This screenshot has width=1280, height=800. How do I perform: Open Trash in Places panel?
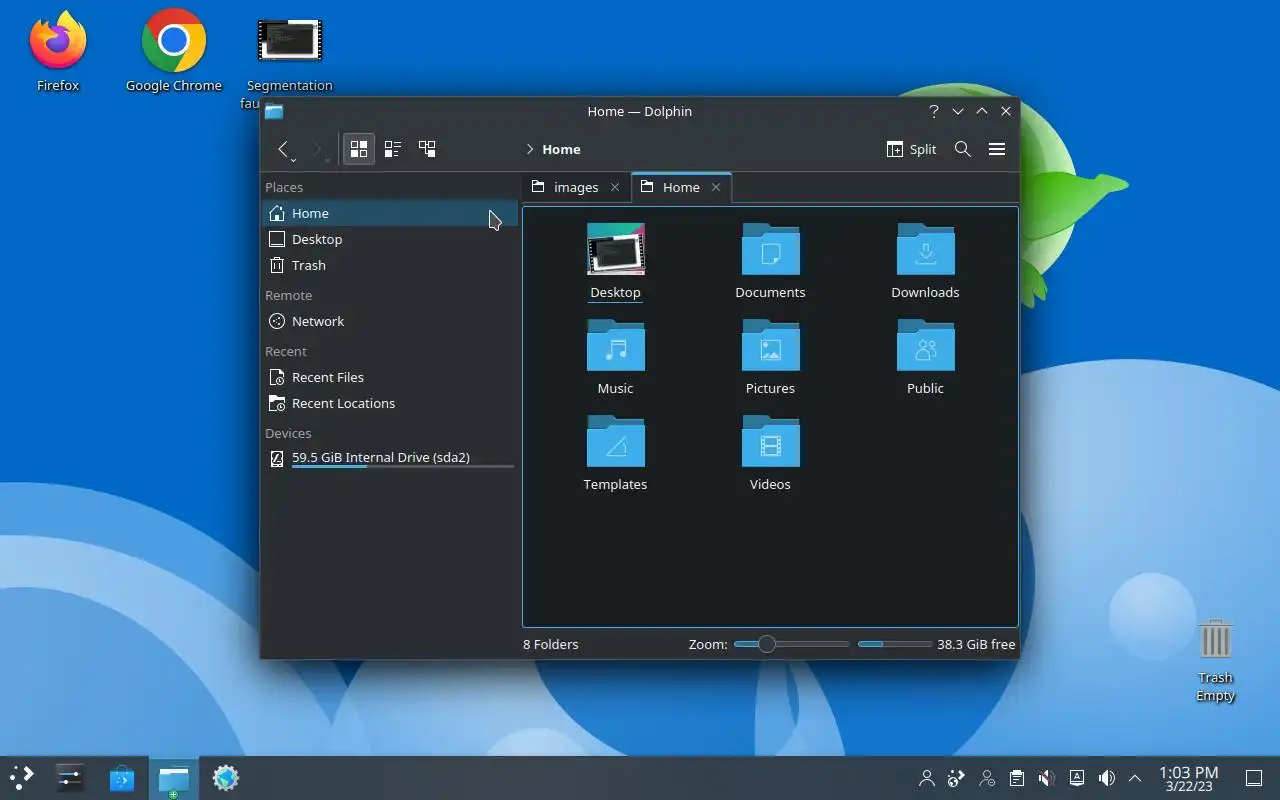[390, 265]
